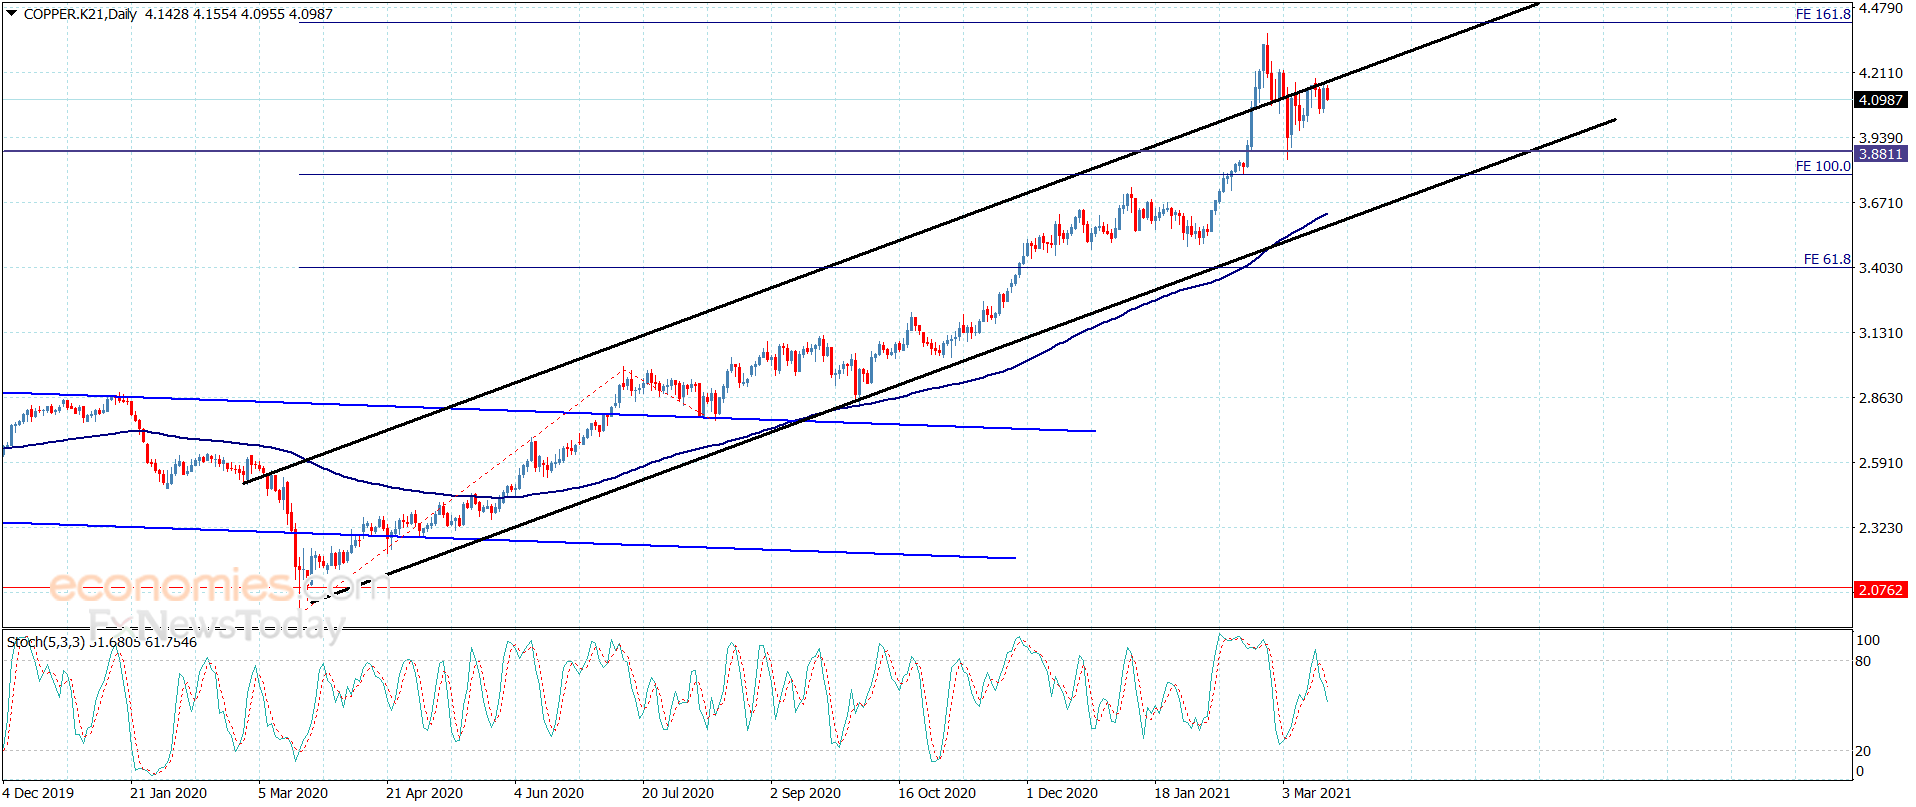Screen dimensions: 1916x807
Task: Click the 4 Jun 2020 date label
Action: click(x=549, y=793)
